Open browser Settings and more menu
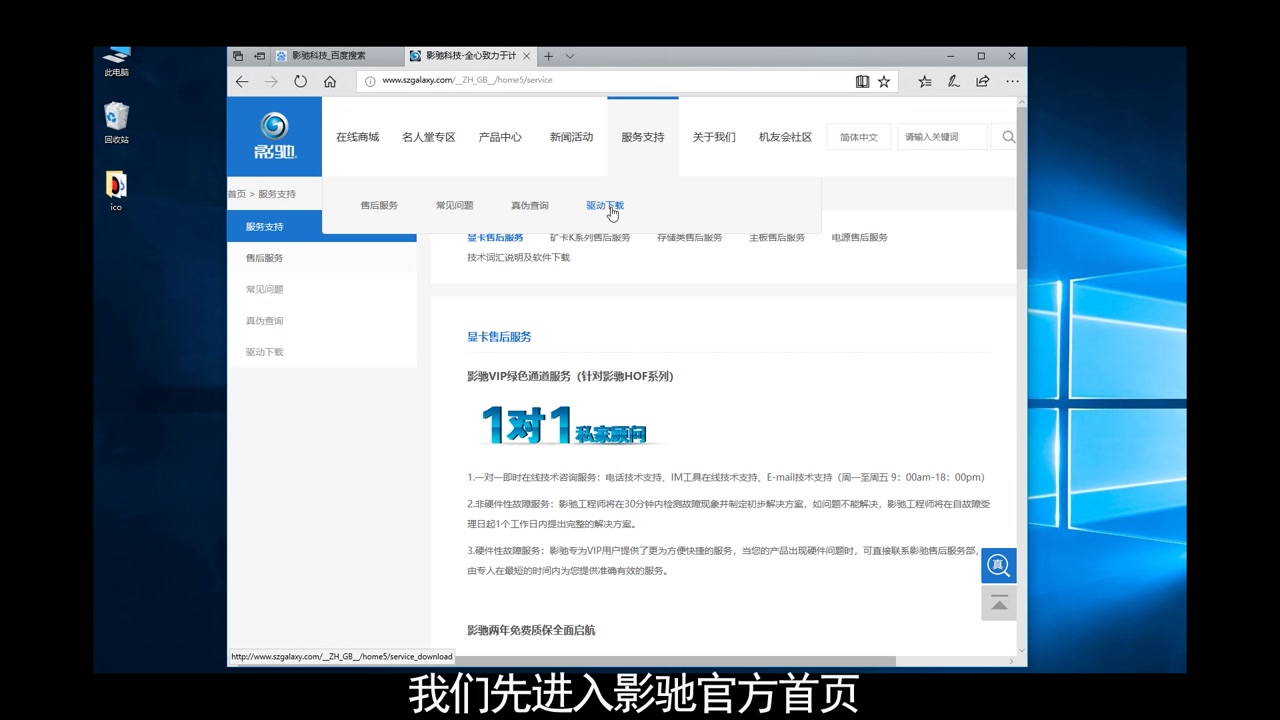Viewport: 1280px width, 720px height. click(1012, 81)
